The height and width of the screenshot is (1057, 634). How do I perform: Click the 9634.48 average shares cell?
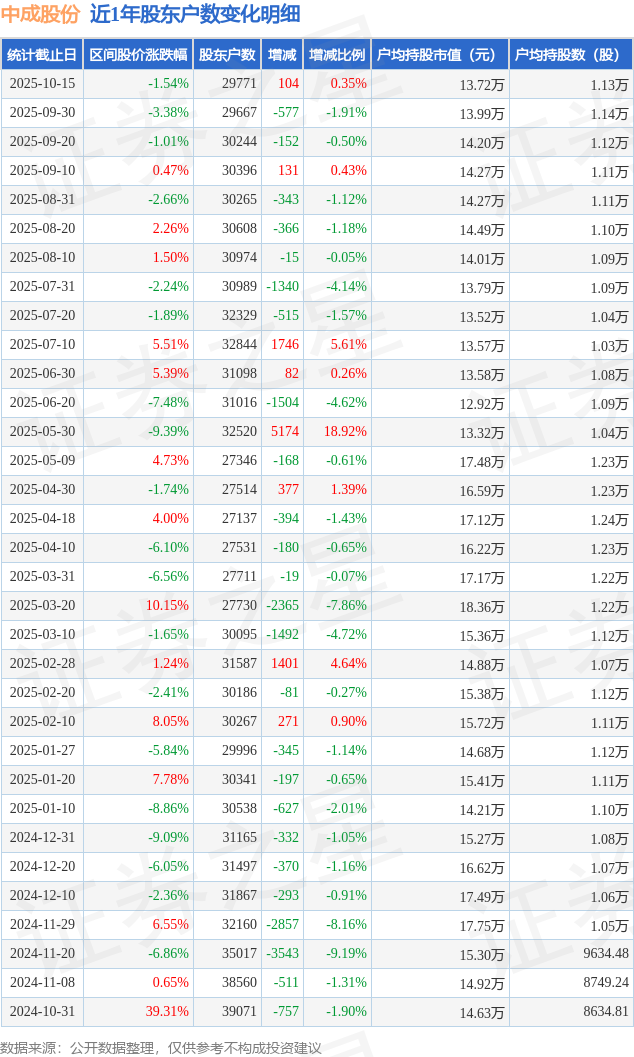[599, 954]
